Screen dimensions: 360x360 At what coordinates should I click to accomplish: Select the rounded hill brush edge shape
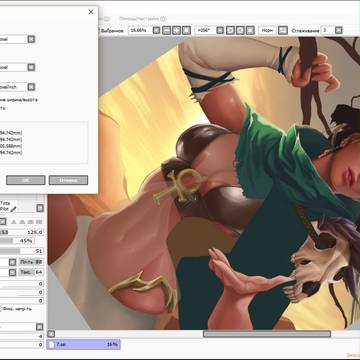pos(22,222)
